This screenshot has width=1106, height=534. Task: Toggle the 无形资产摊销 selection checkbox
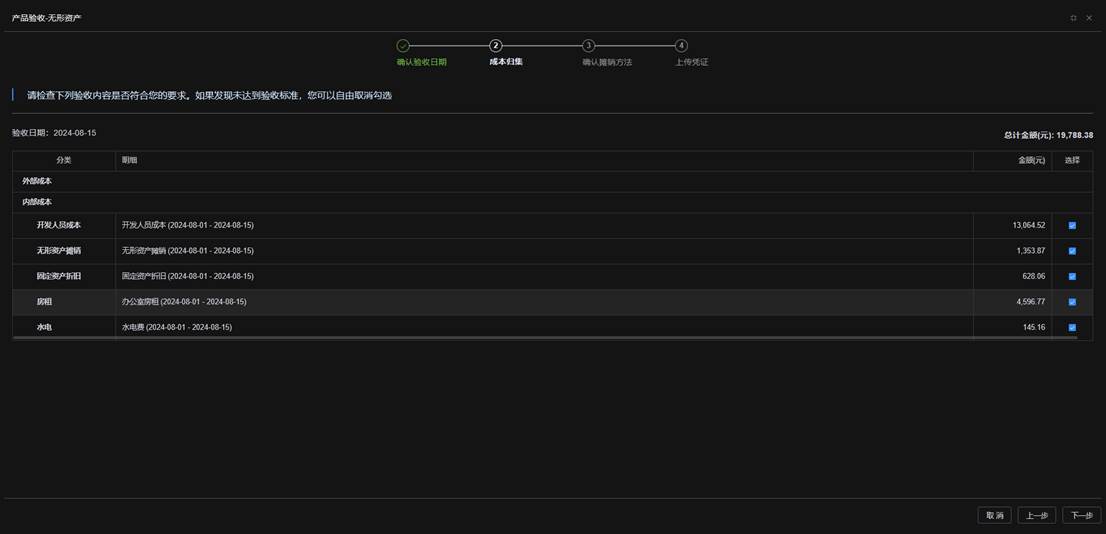(1072, 251)
